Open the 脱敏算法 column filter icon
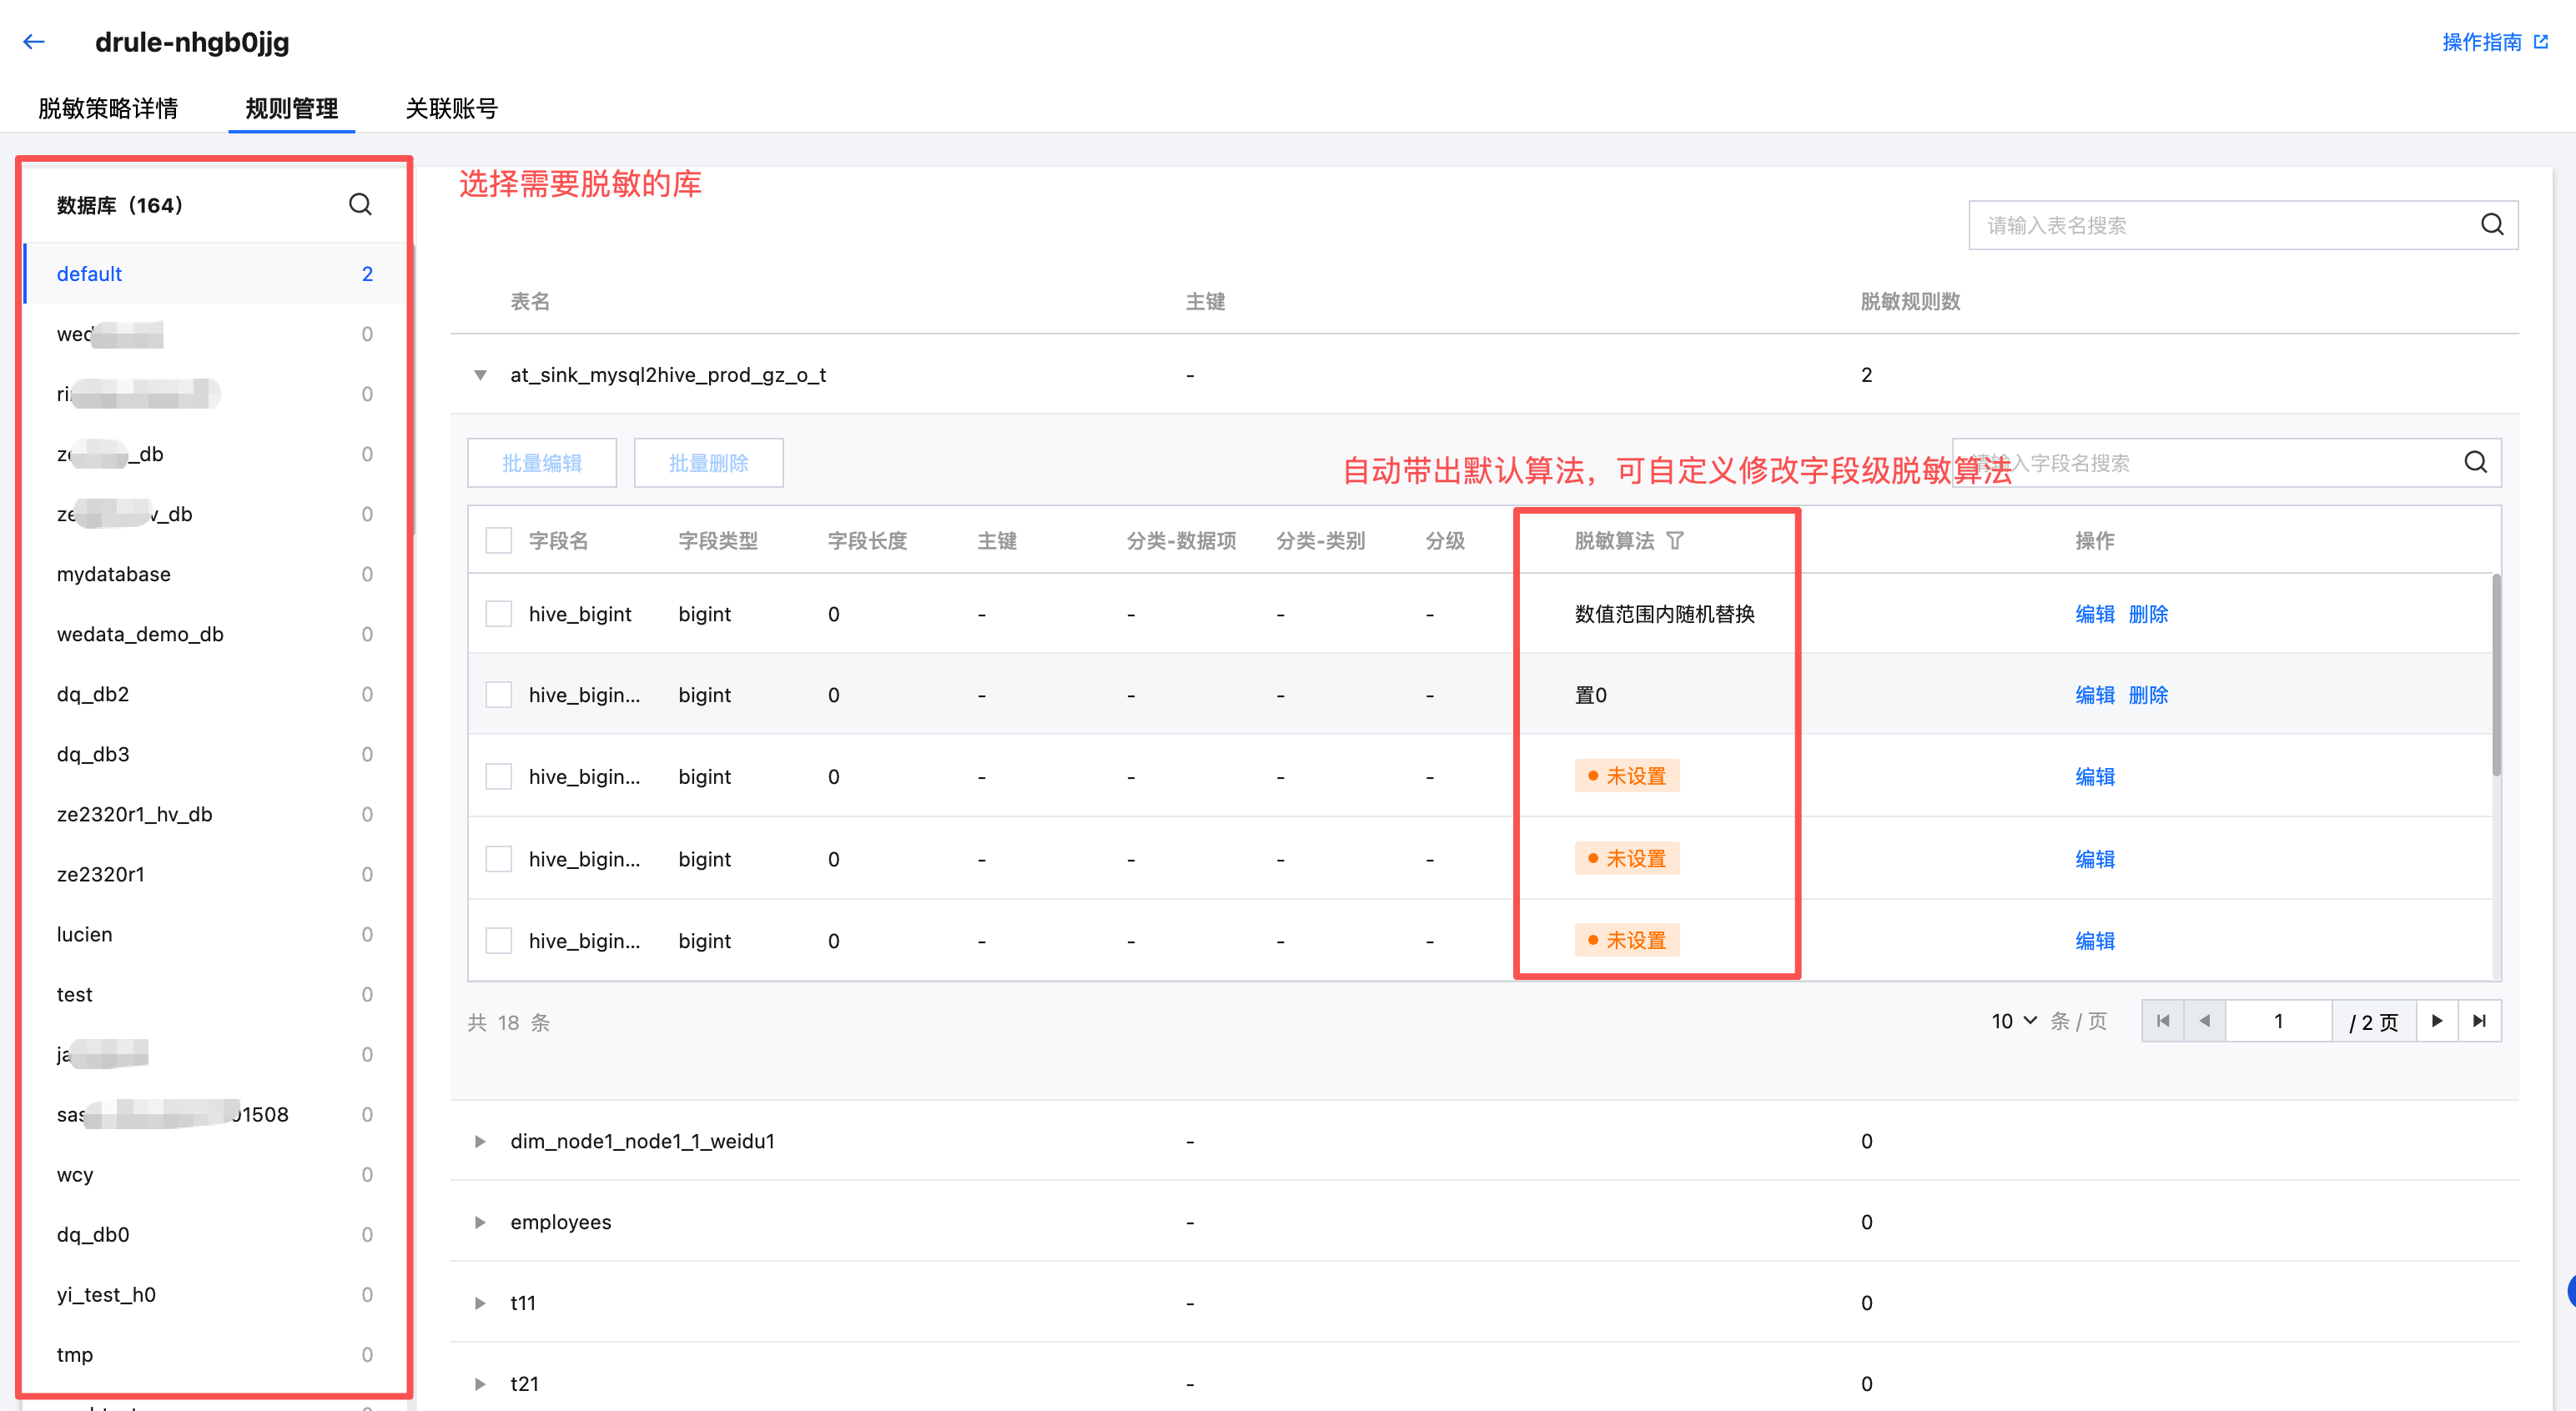 click(1675, 541)
